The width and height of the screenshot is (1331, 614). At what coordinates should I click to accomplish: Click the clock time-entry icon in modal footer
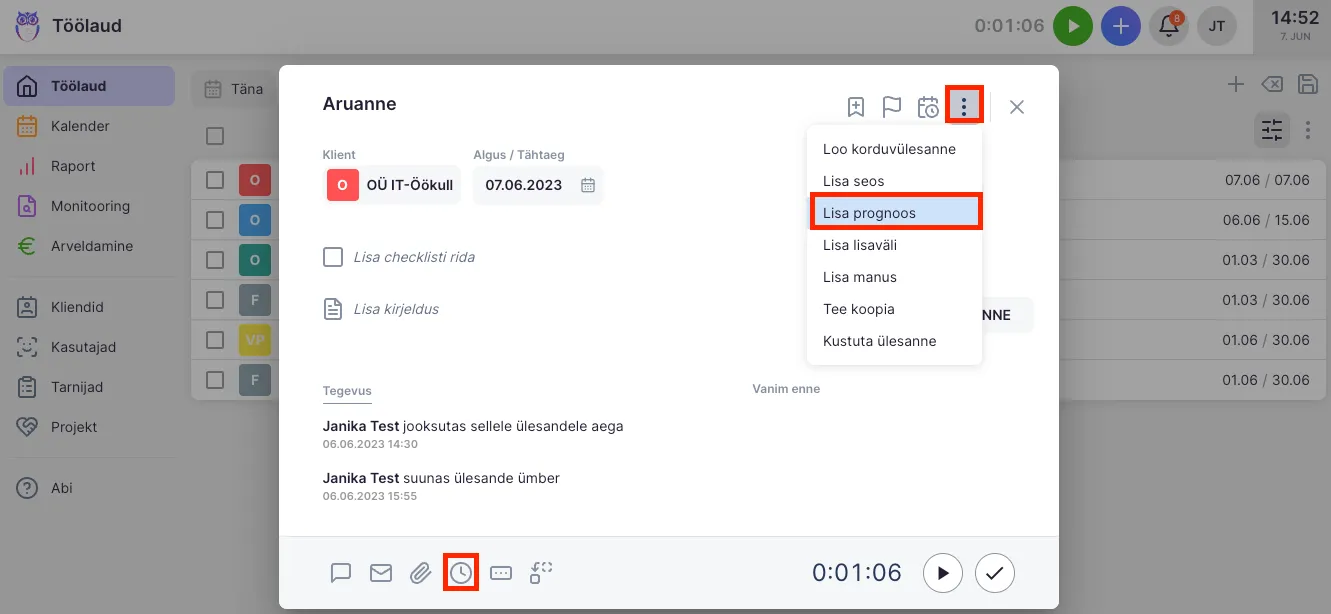(461, 573)
